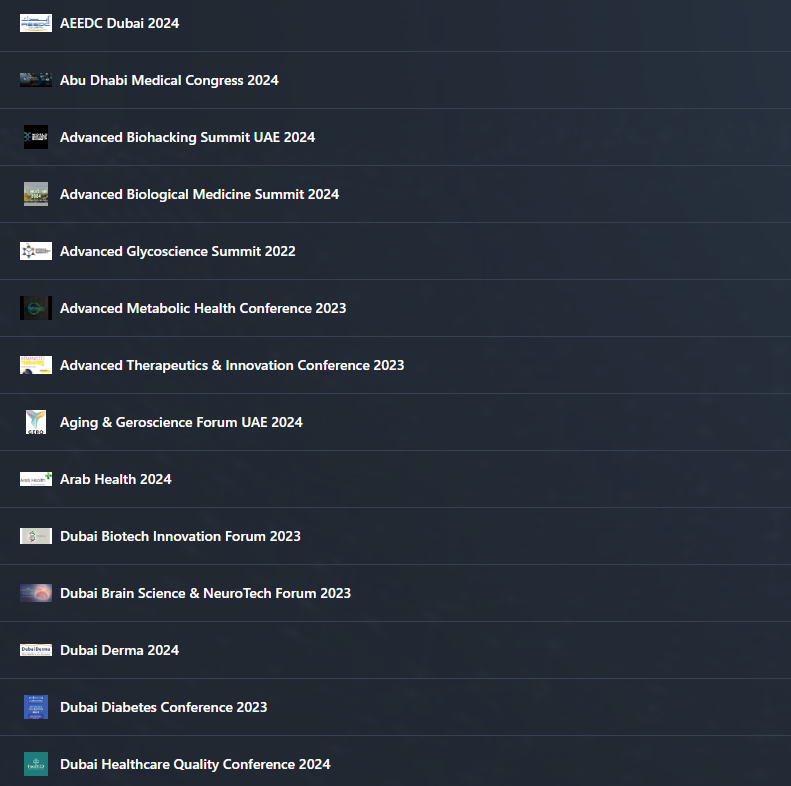
Task: Click the Advanced Biohacking Summit logo icon
Action: [x=36, y=137]
